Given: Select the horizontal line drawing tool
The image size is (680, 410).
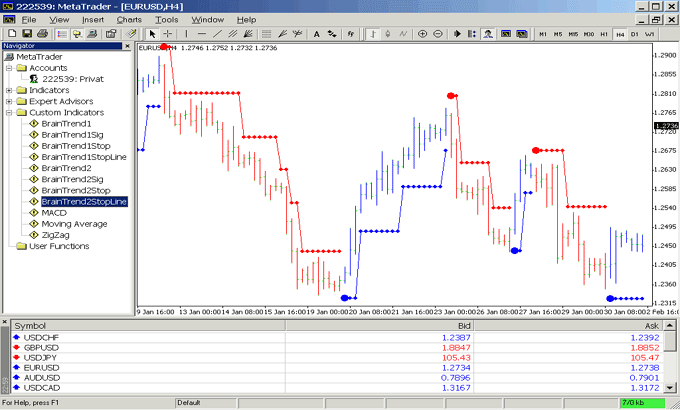Looking at the screenshot, I should click(200, 33).
